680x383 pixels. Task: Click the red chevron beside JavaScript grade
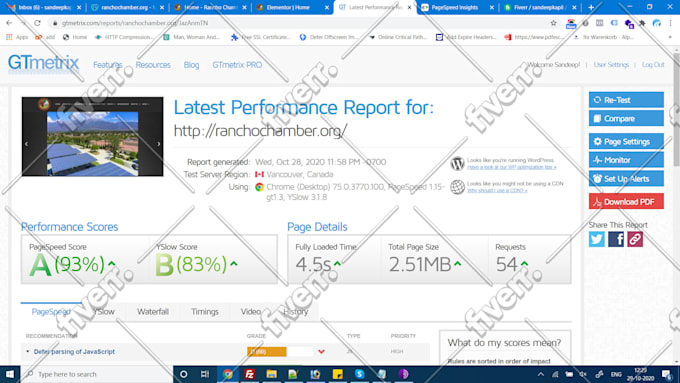point(321,352)
